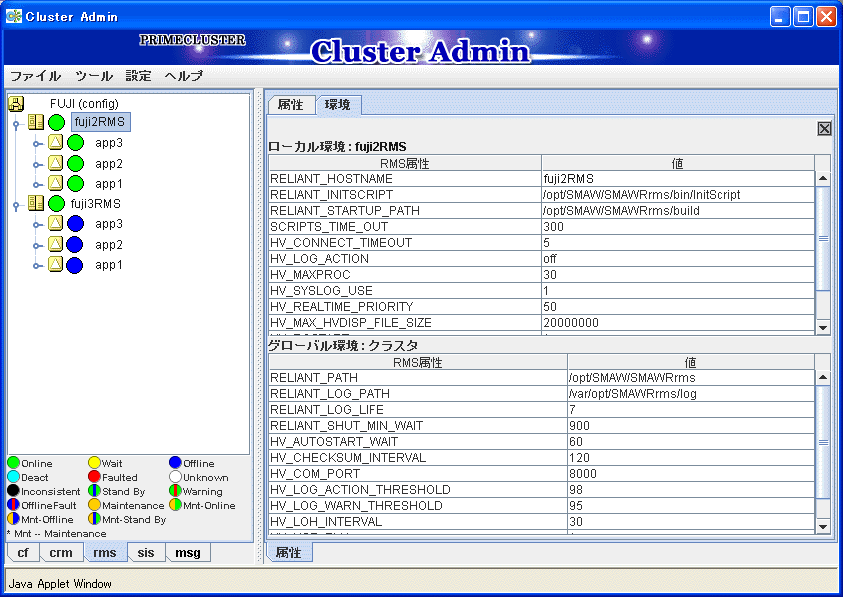843x597 pixels.
Task: Click the green status circle of app1 under fuji2RMS
Action: [75, 183]
